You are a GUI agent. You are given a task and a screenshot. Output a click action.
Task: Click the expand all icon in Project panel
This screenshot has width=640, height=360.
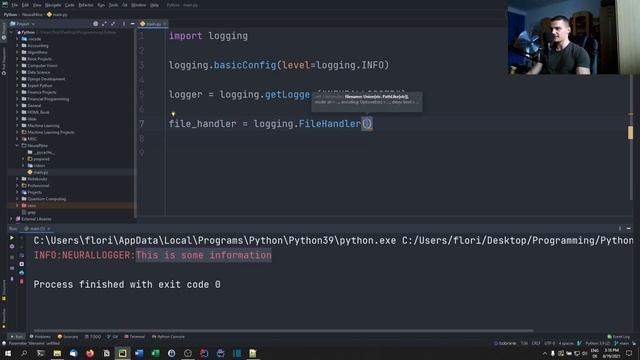(104, 24)
